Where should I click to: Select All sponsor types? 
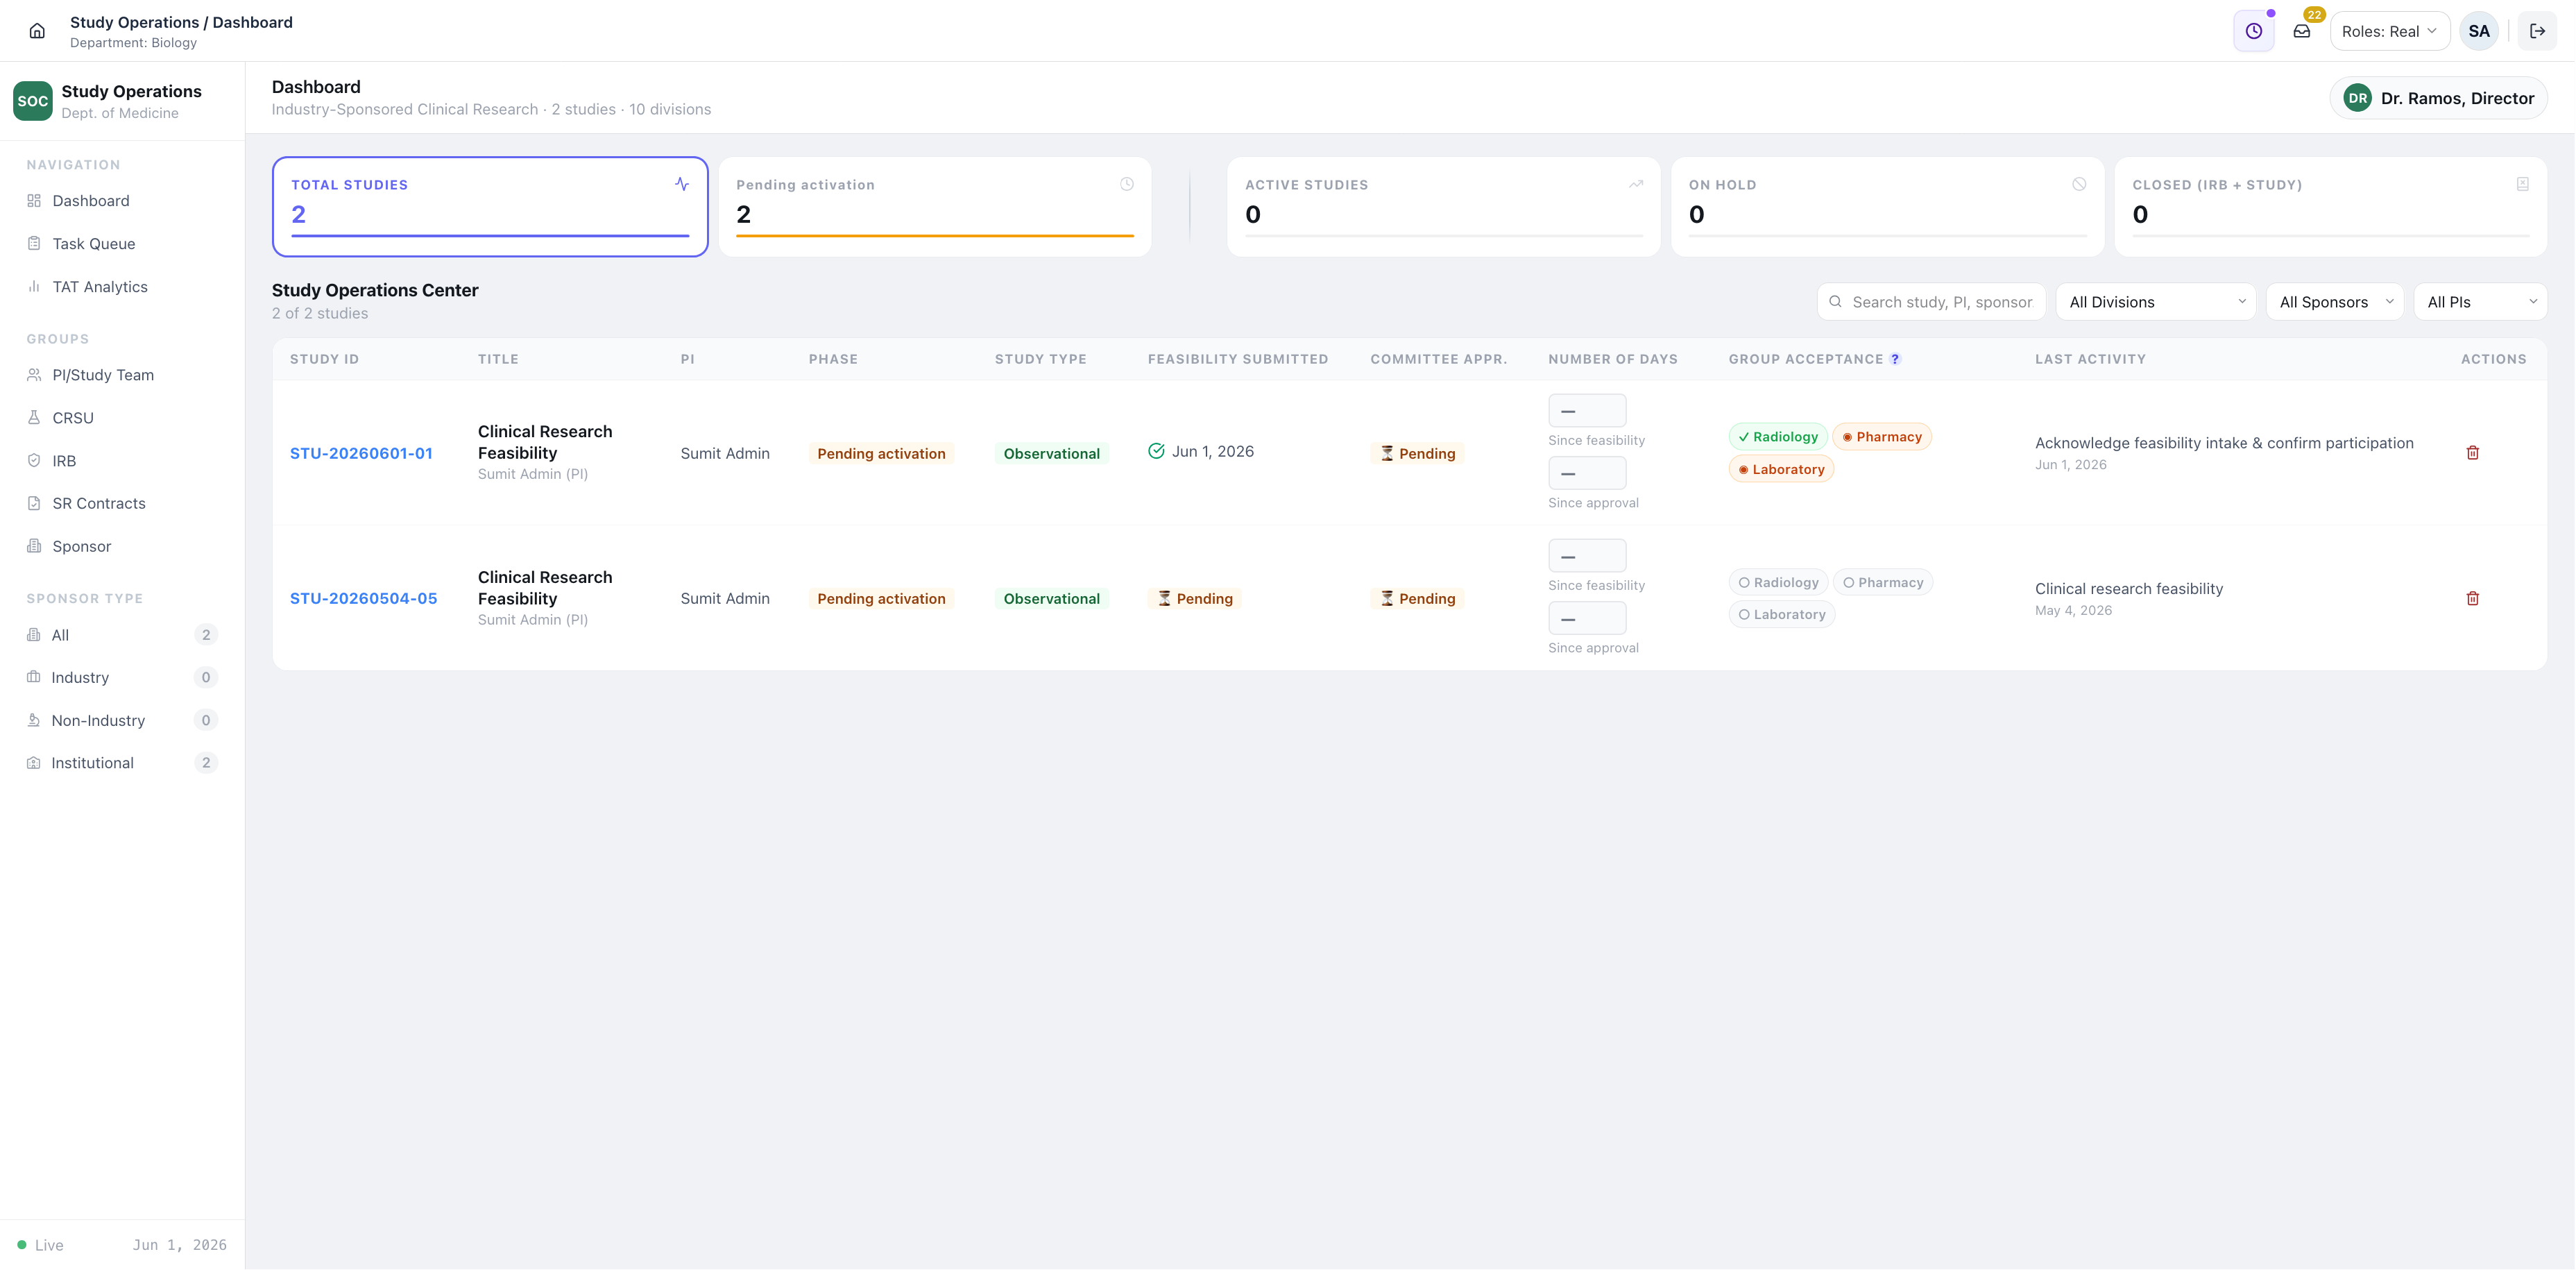[122, 634]
